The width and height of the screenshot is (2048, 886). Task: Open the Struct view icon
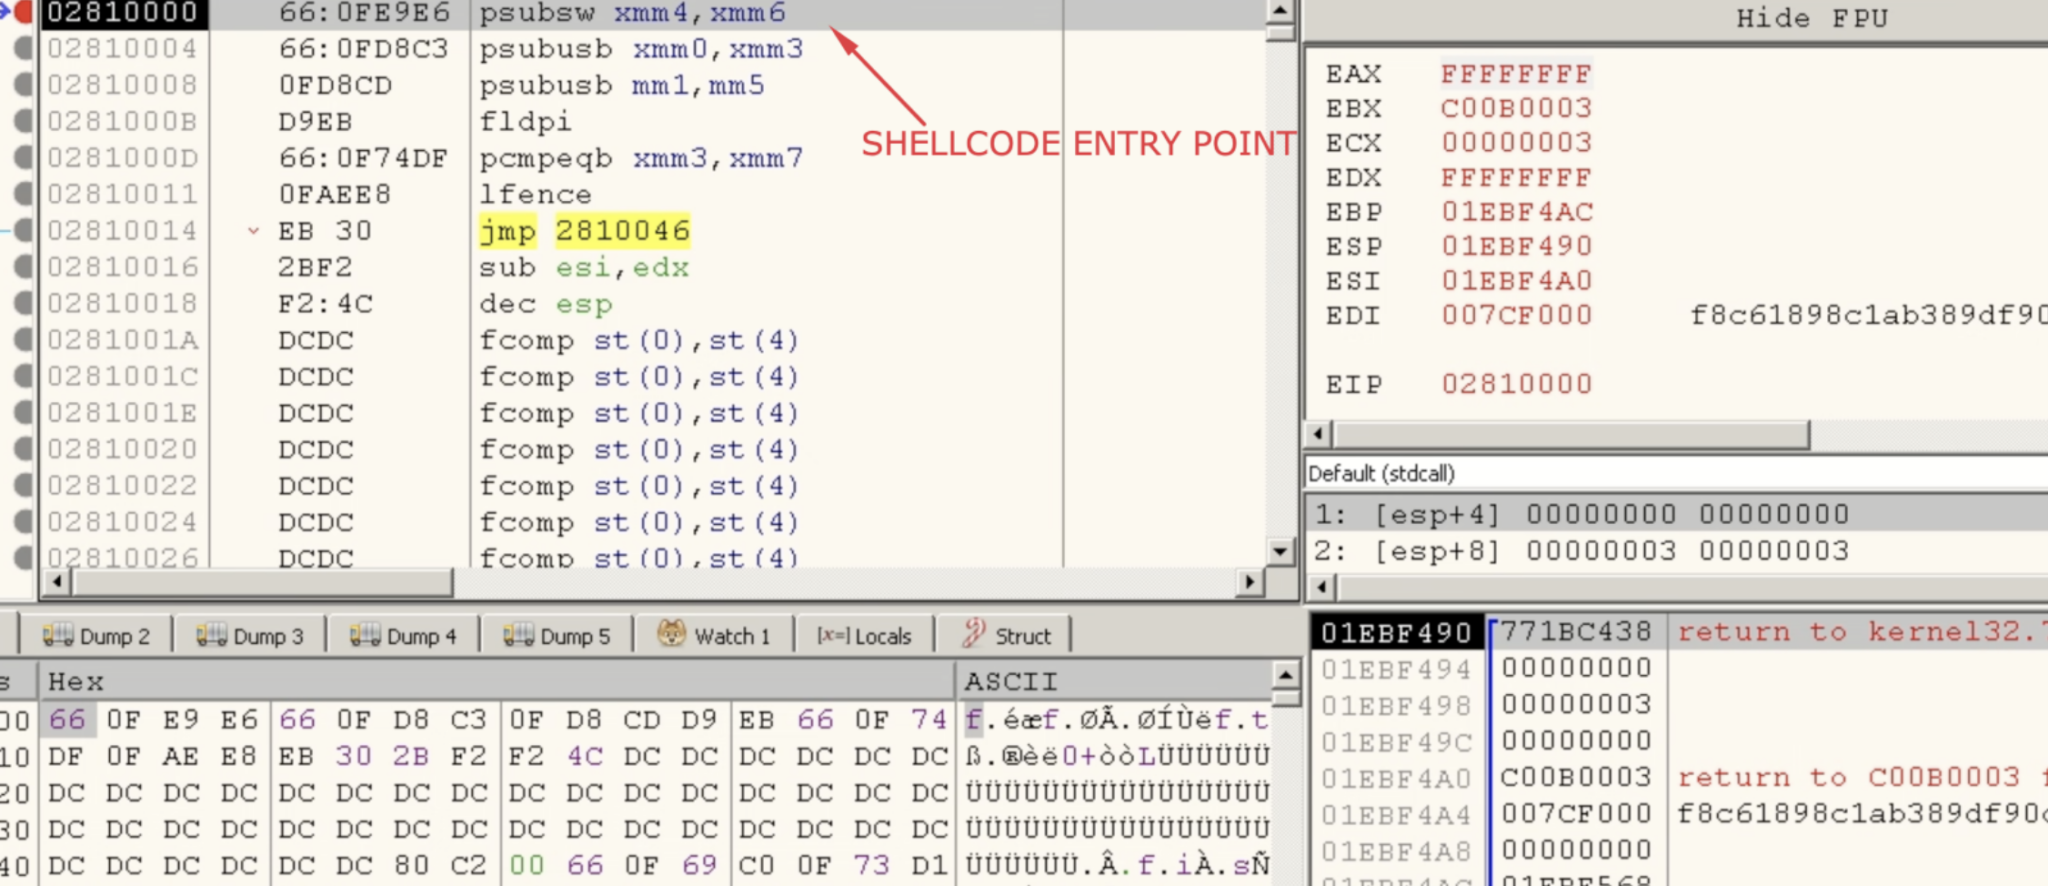(973, 634)
